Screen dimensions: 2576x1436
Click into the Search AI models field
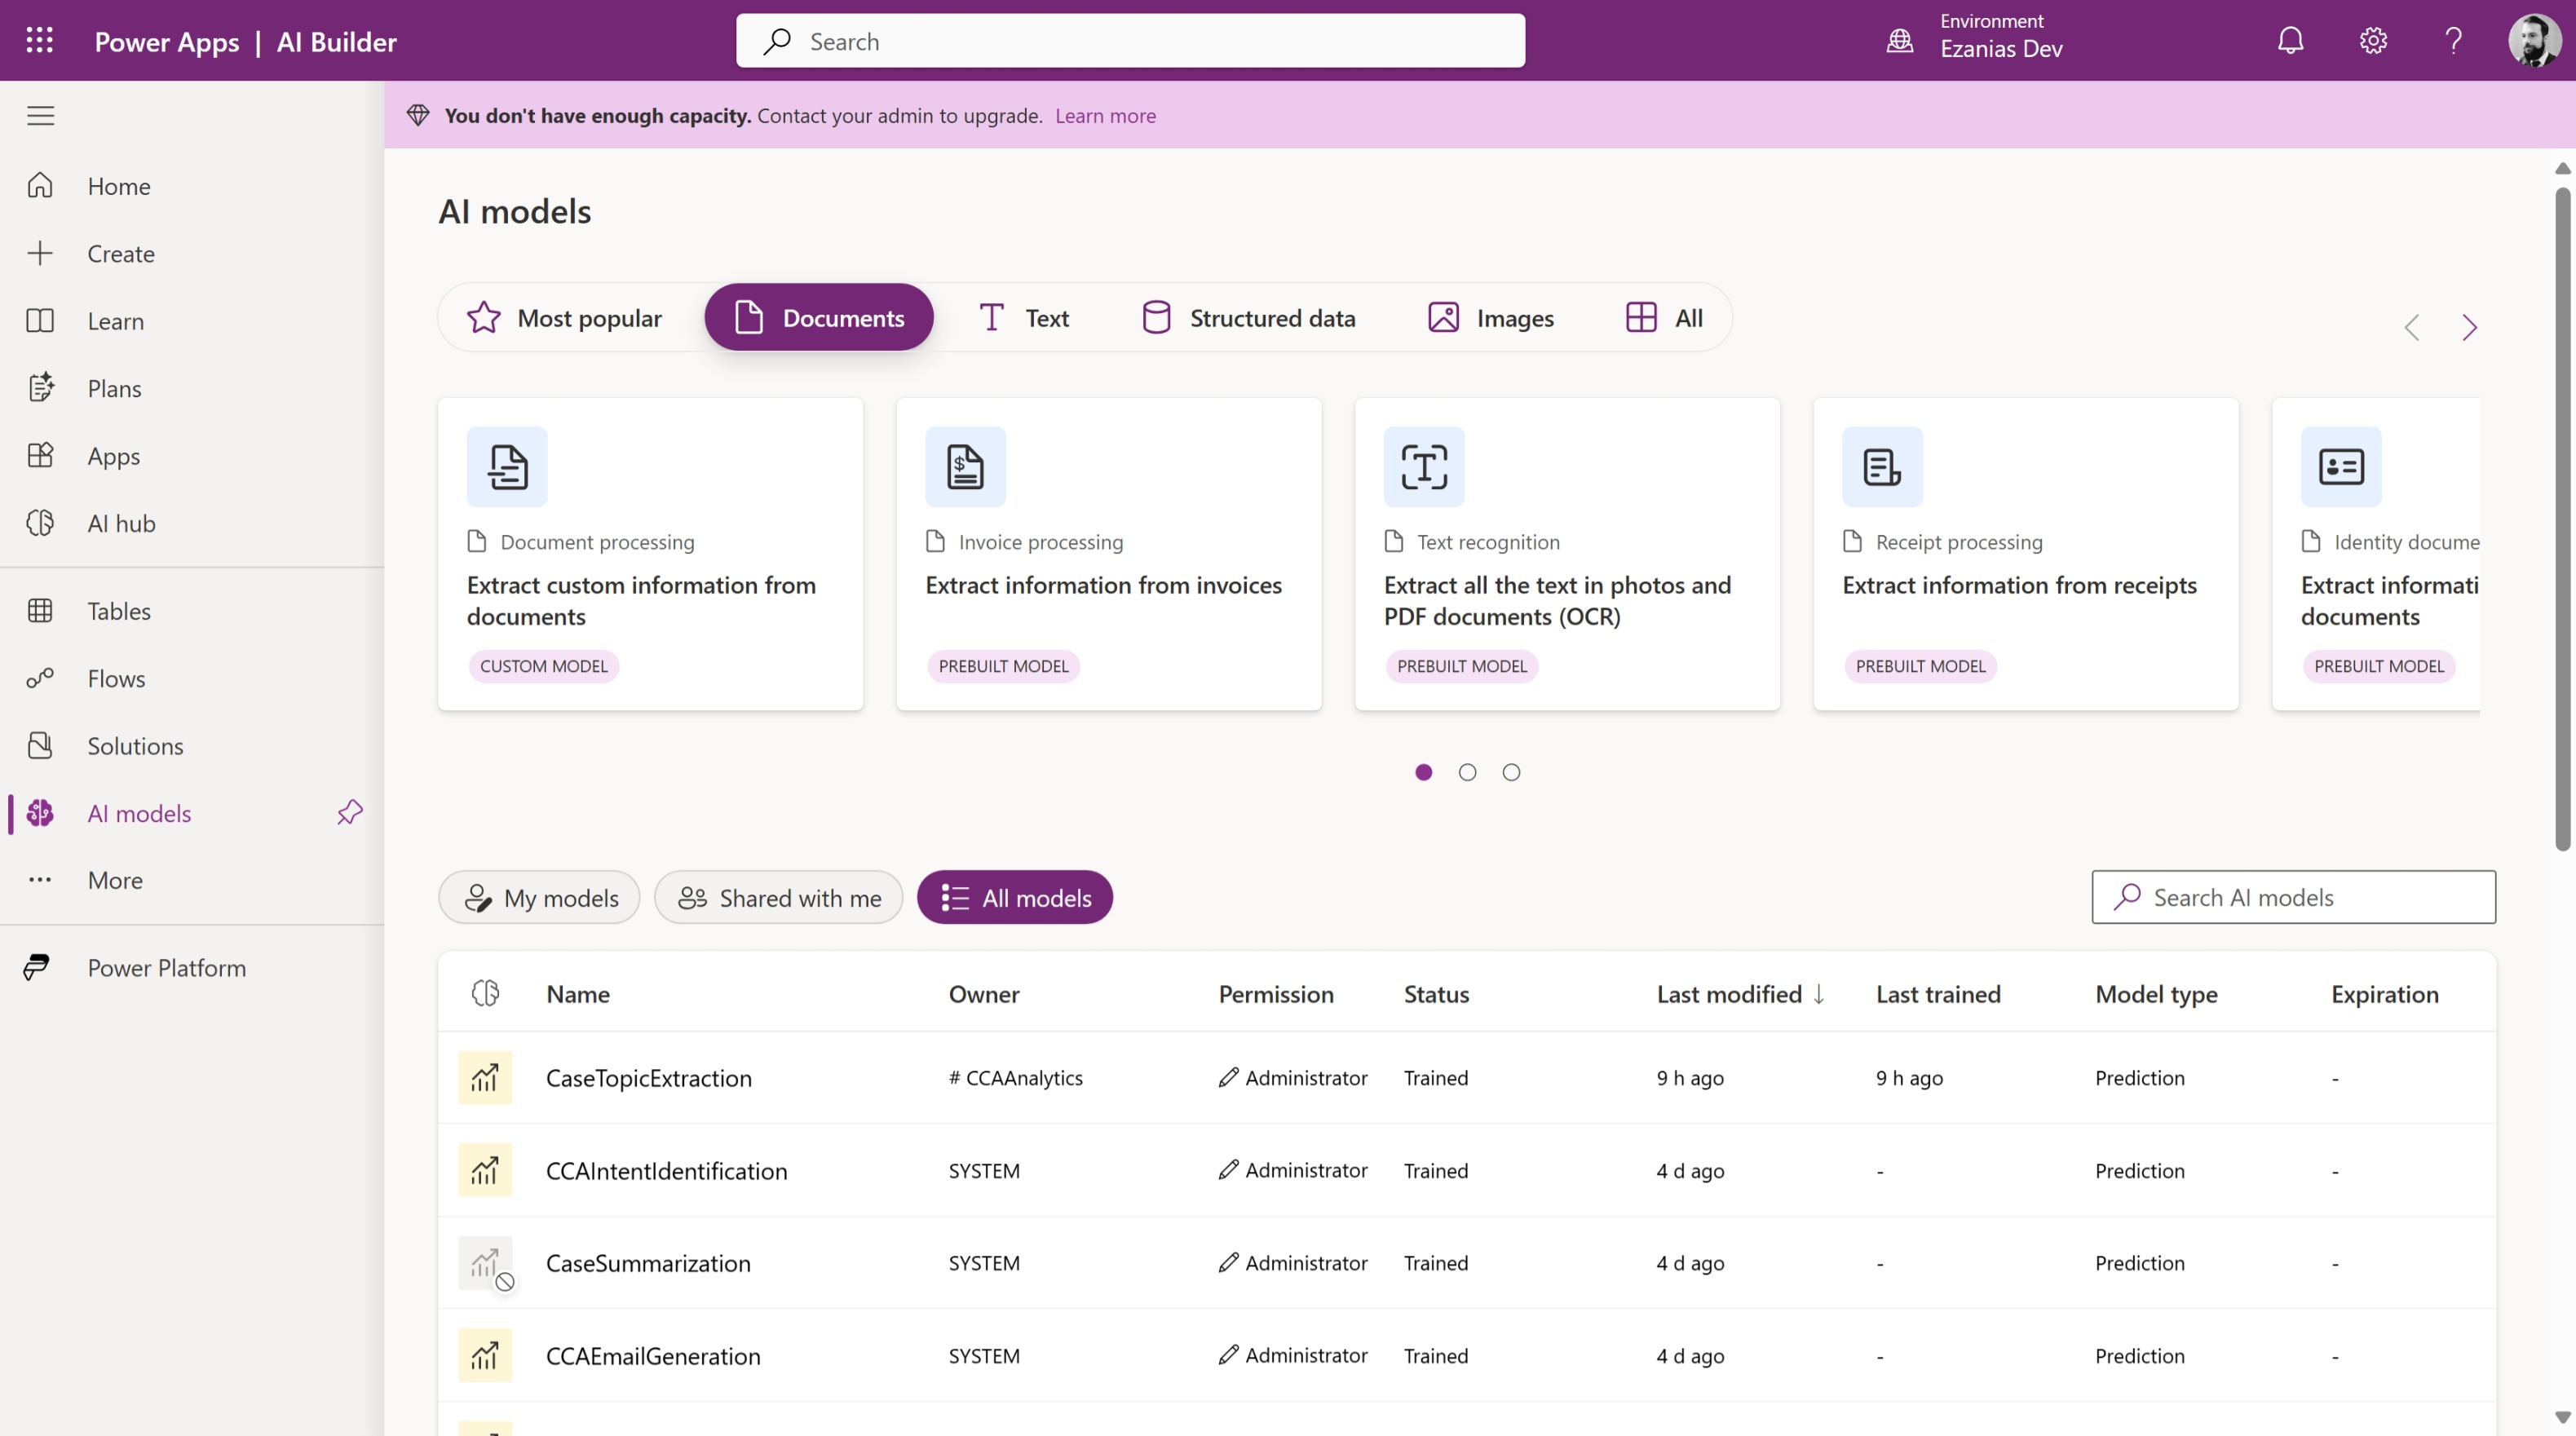click(2291, 897)
